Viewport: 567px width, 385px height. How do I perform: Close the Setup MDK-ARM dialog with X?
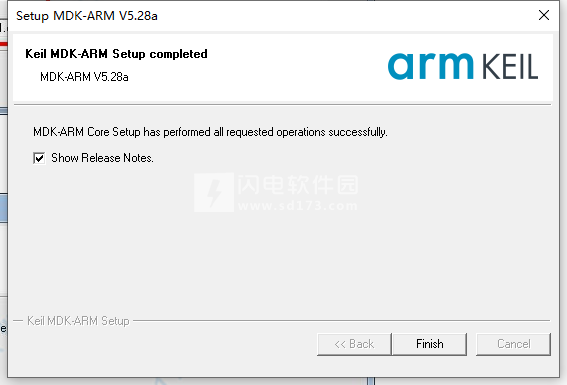(x=544, y=15)
